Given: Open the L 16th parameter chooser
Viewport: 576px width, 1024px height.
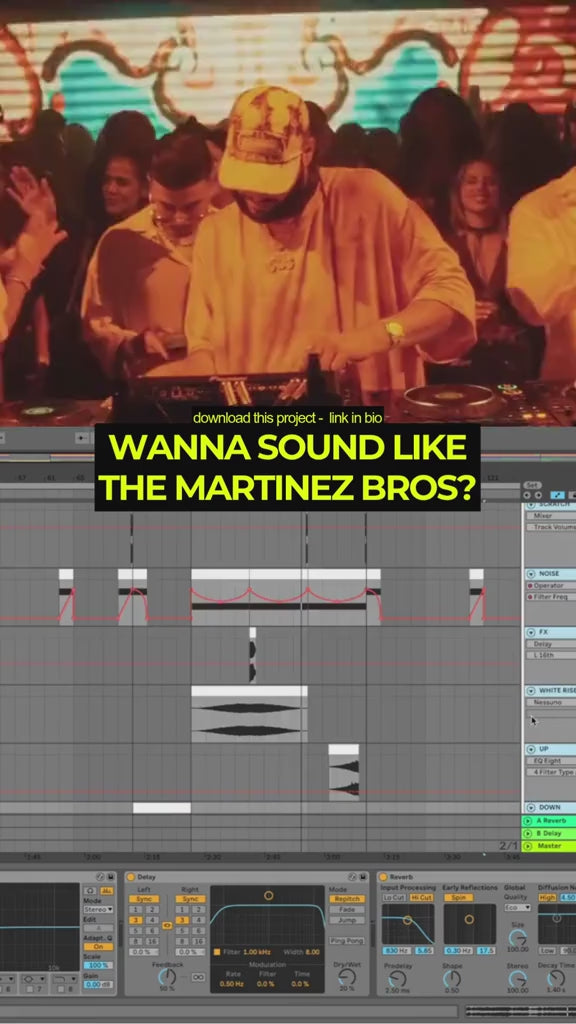Looking at the screenshot, I should (x=551, y=655).
